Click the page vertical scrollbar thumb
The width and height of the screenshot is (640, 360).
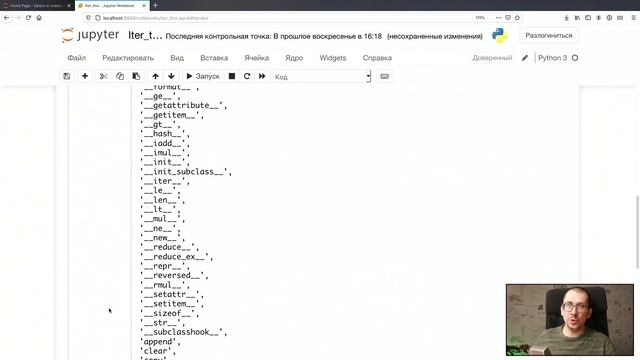coord(637,232)
